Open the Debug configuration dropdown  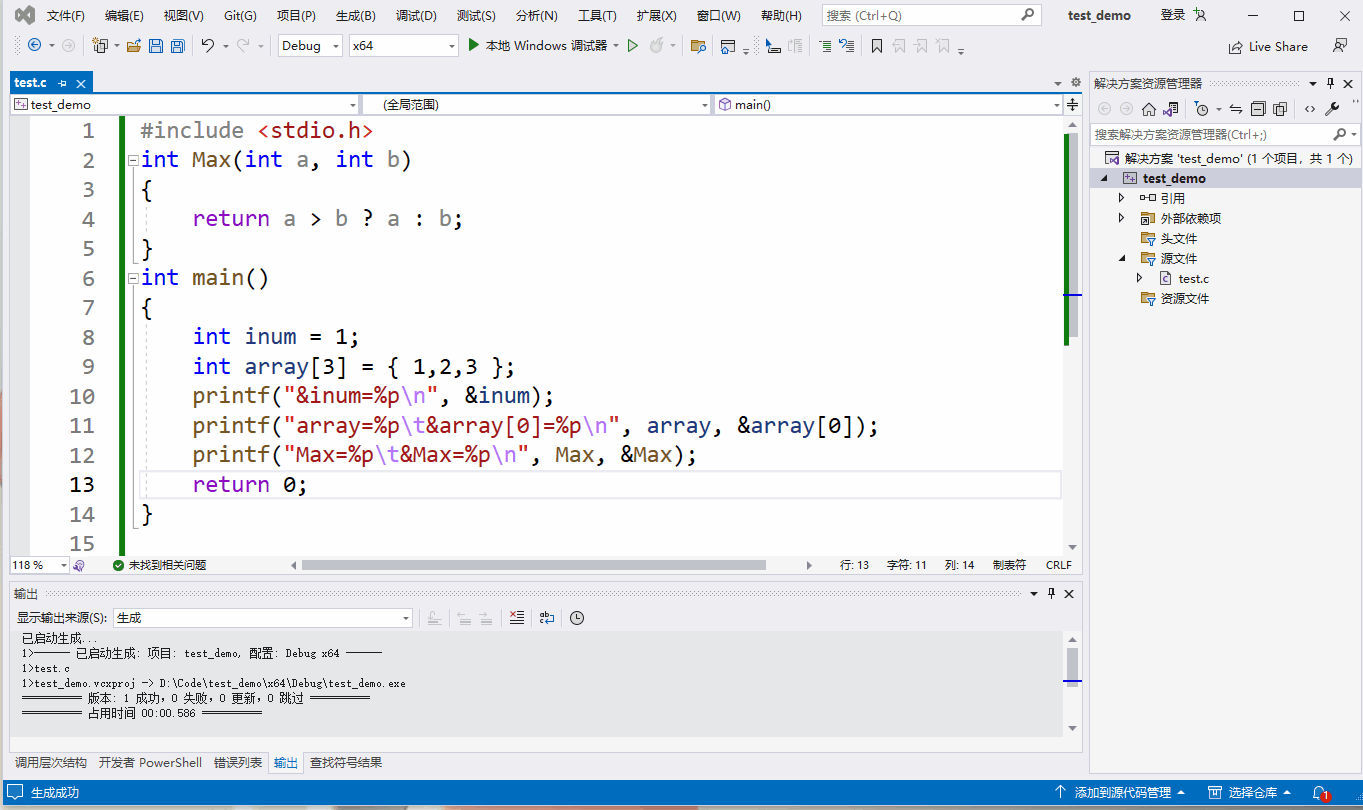[310, 46]
